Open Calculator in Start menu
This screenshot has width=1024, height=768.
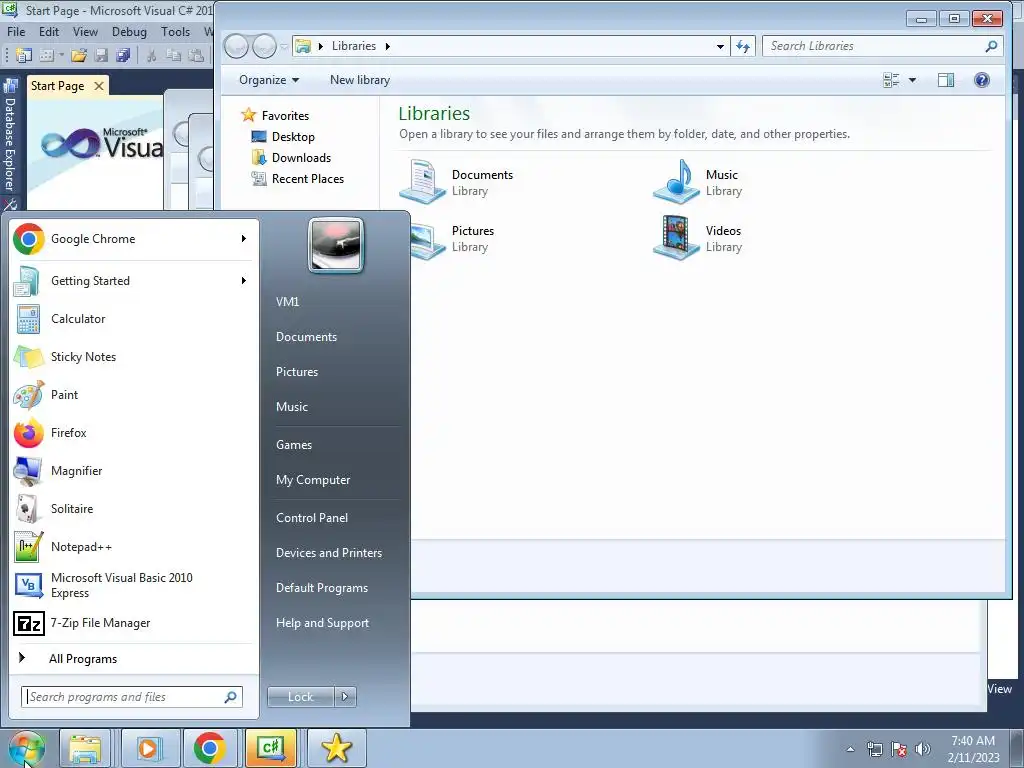click(x=134, y=319)
